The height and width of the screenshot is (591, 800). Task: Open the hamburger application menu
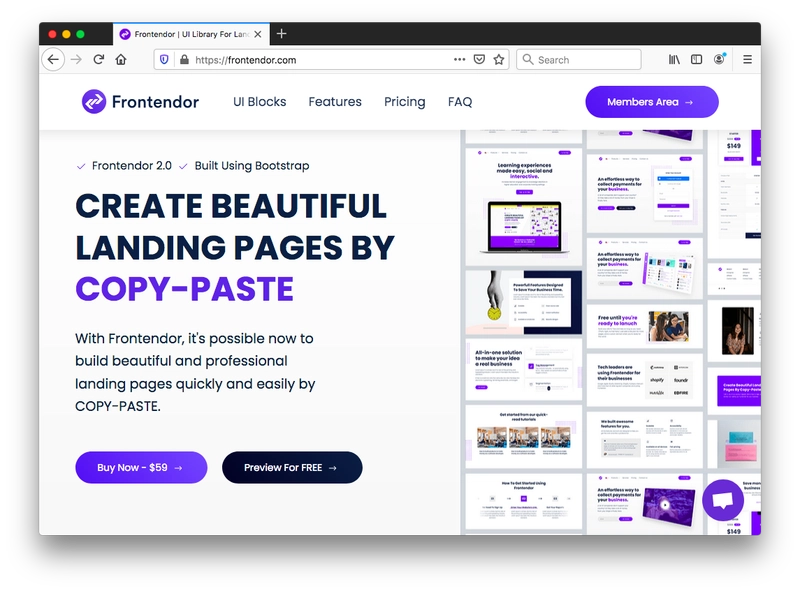point(747,60)
